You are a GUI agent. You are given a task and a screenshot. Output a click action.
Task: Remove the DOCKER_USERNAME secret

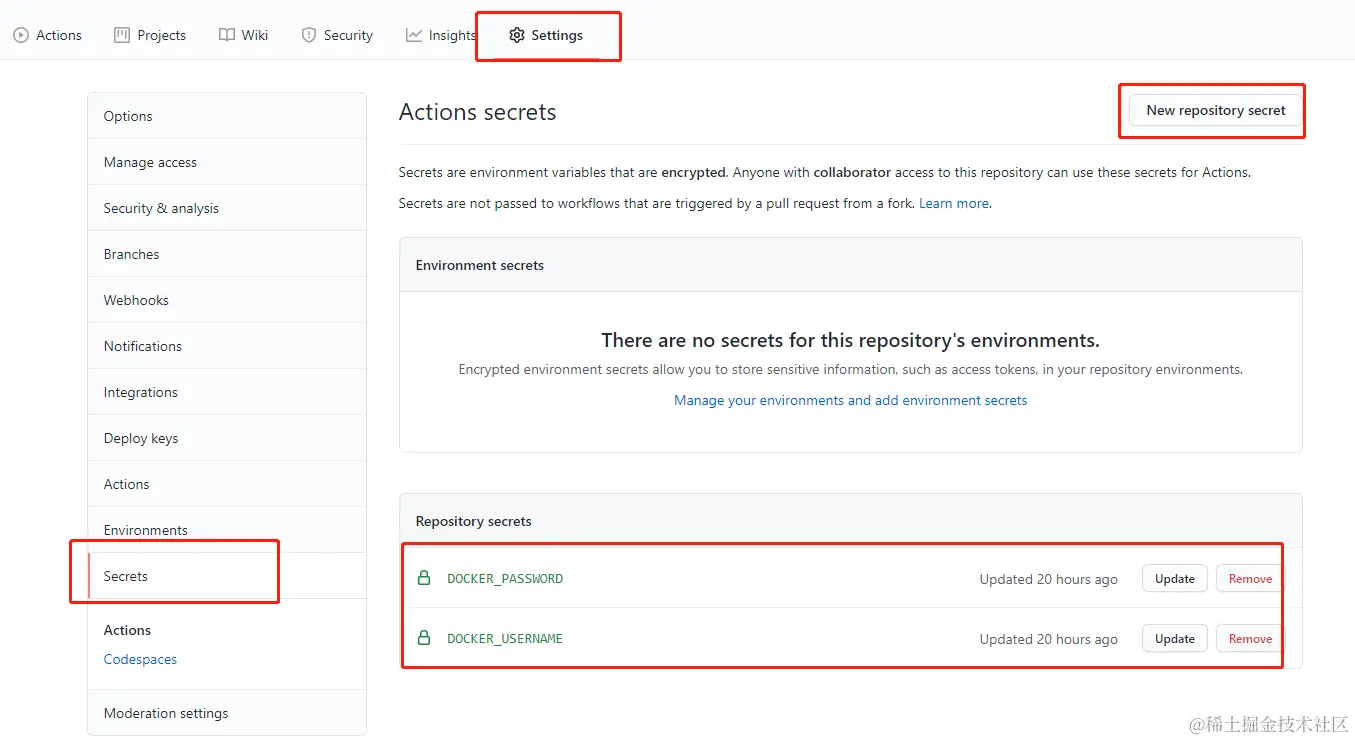[1250, 638]
